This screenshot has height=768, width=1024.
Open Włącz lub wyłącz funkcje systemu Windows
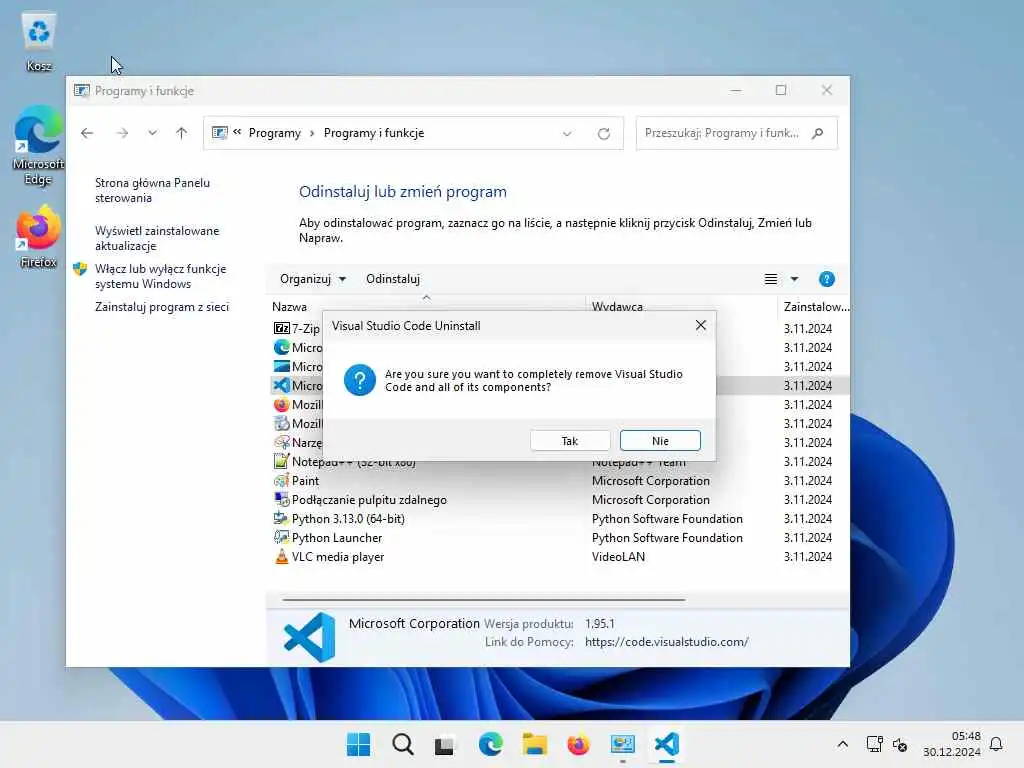click(x=161, y=276)
